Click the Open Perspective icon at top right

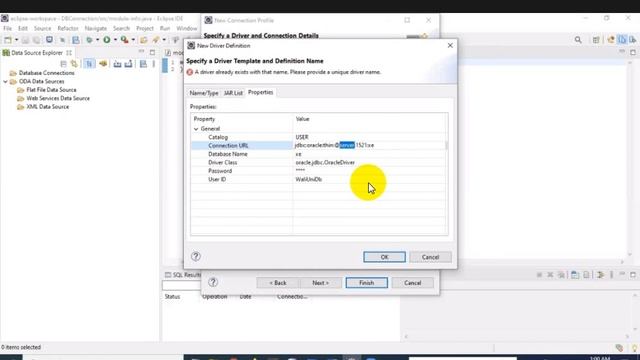[596, 40]
